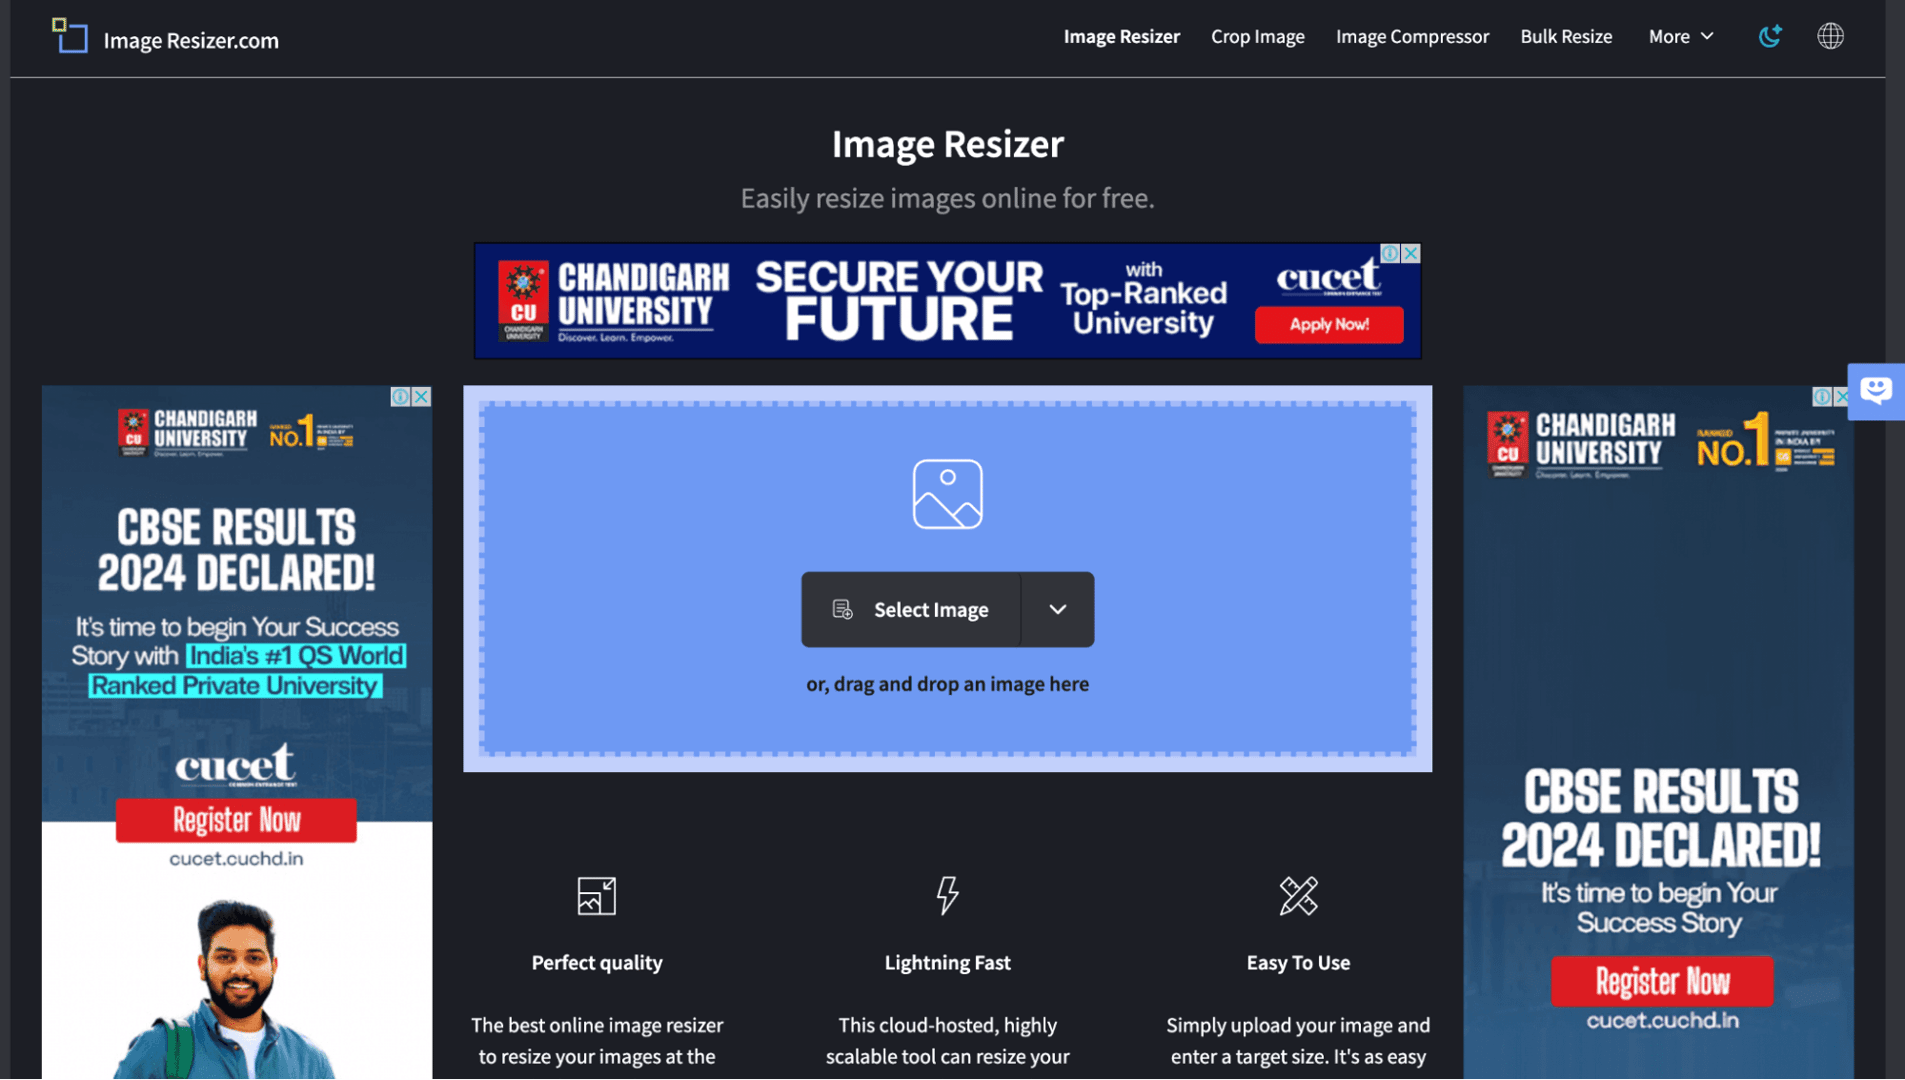Open ad info icon on right ad
This screenshot has width=1905, height=1080.
[1822, 397]
